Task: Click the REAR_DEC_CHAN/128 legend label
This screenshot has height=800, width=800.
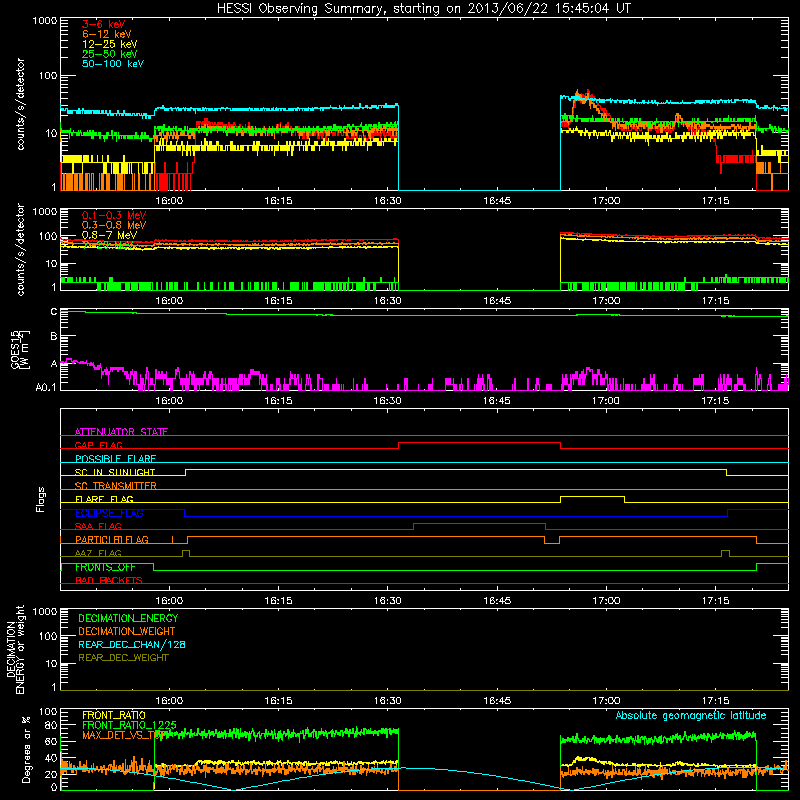Action: [132, 644]
